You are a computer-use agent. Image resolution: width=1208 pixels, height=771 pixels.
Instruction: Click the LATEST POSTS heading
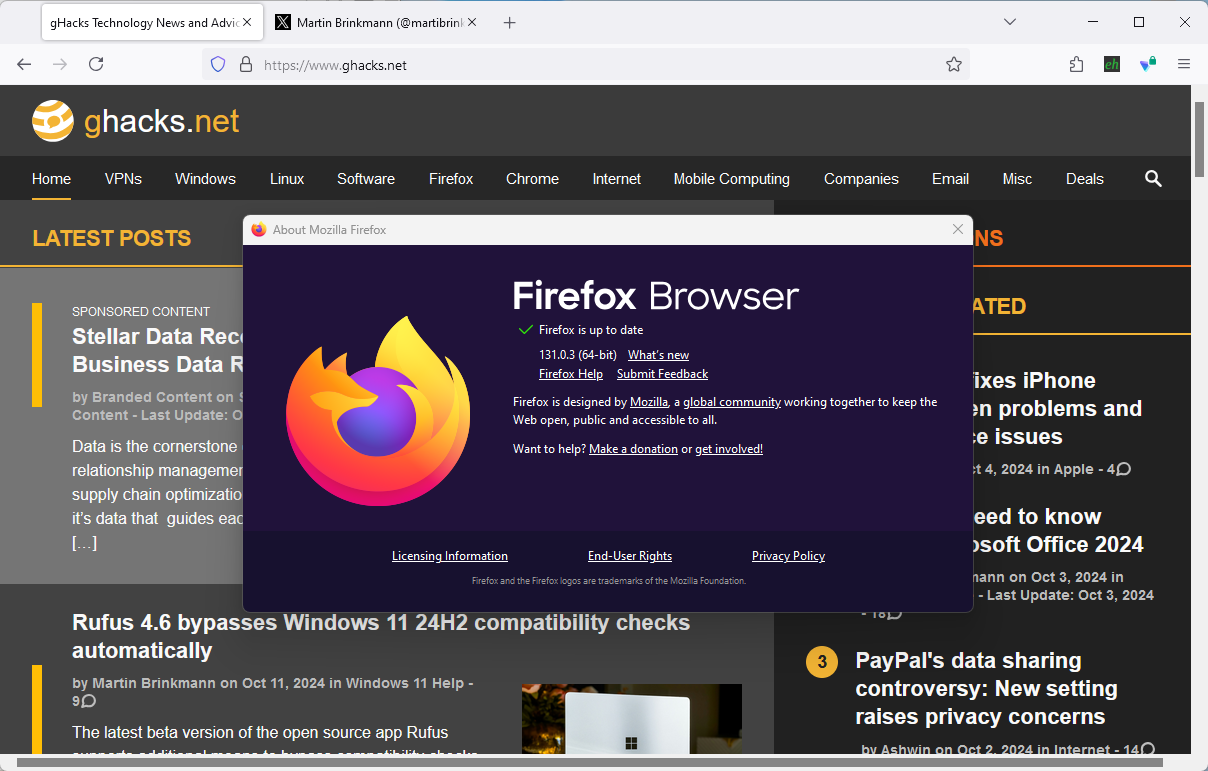tap(111, 238)
